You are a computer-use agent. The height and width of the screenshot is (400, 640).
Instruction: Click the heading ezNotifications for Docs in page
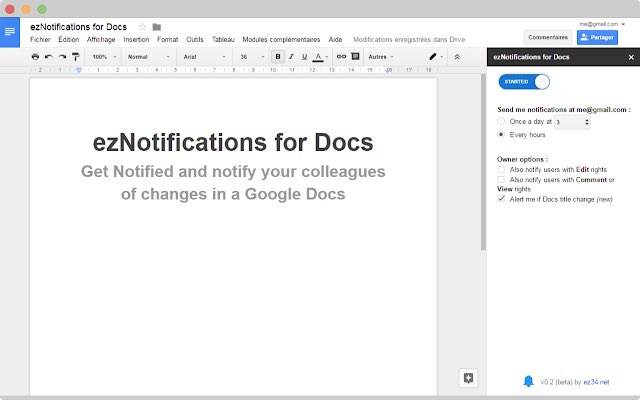[233, 142]
